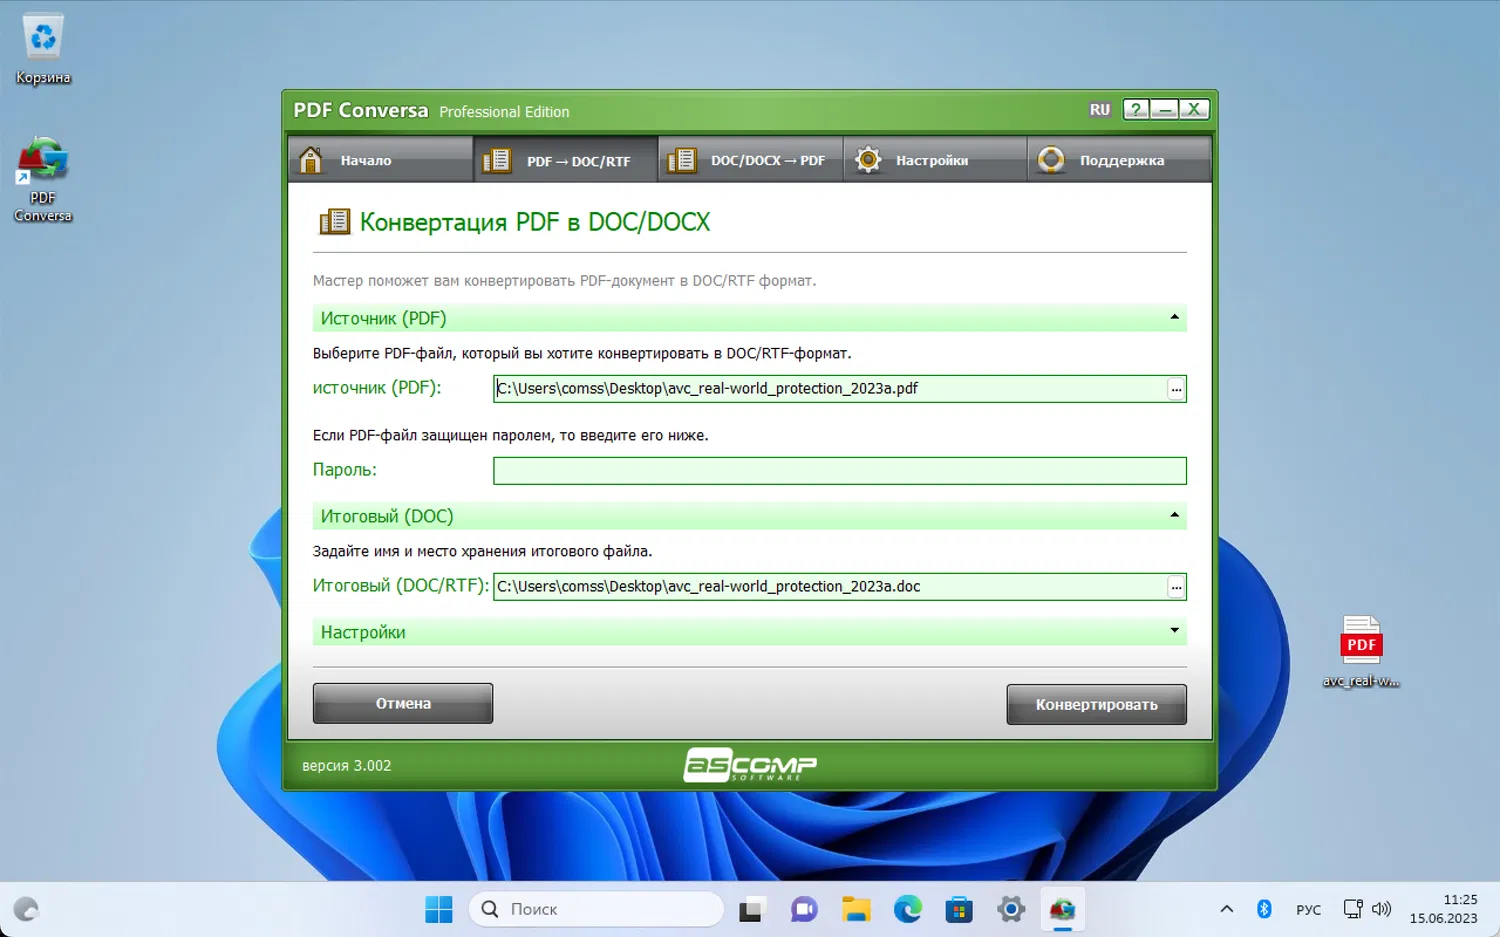This screenshot has height=937, width=1500.
Task: Open File Explorer from the taskbar
Action: (856, 909)
